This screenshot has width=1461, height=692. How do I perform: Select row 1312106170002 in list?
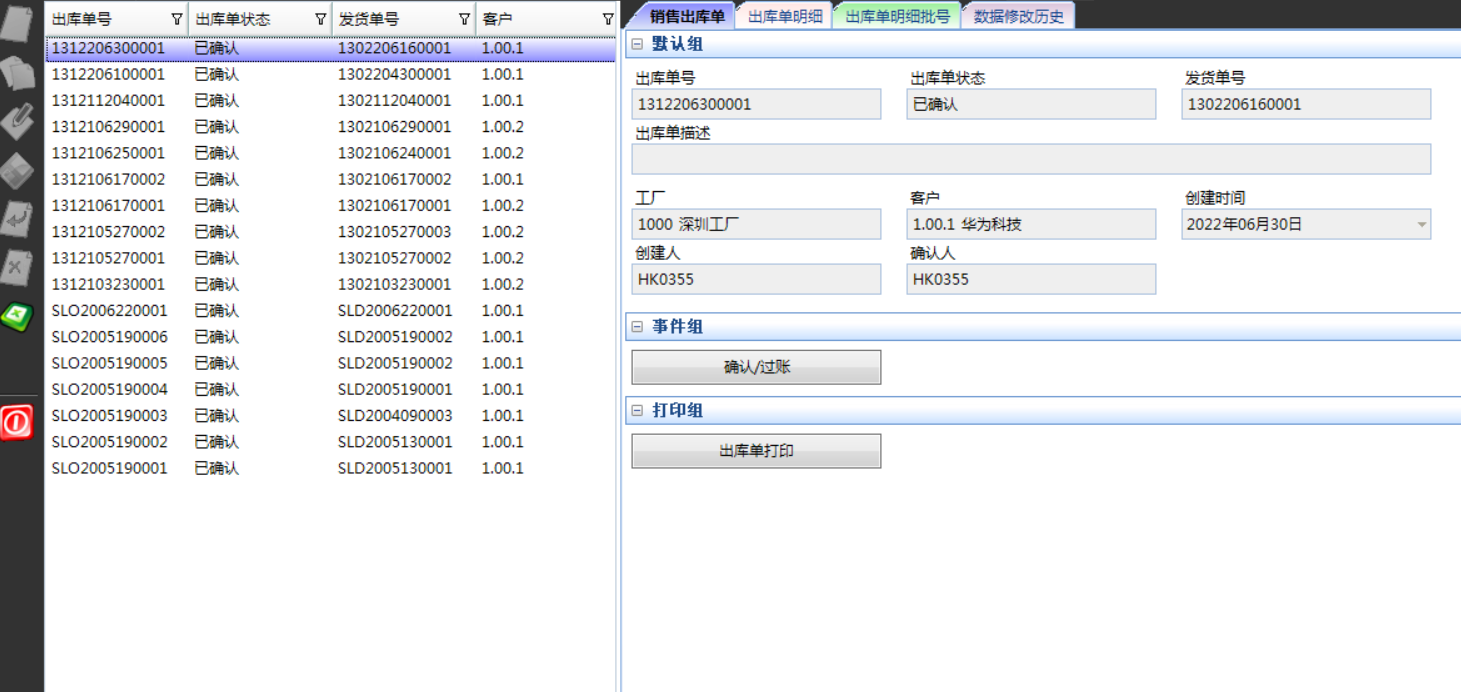point(330,179)
